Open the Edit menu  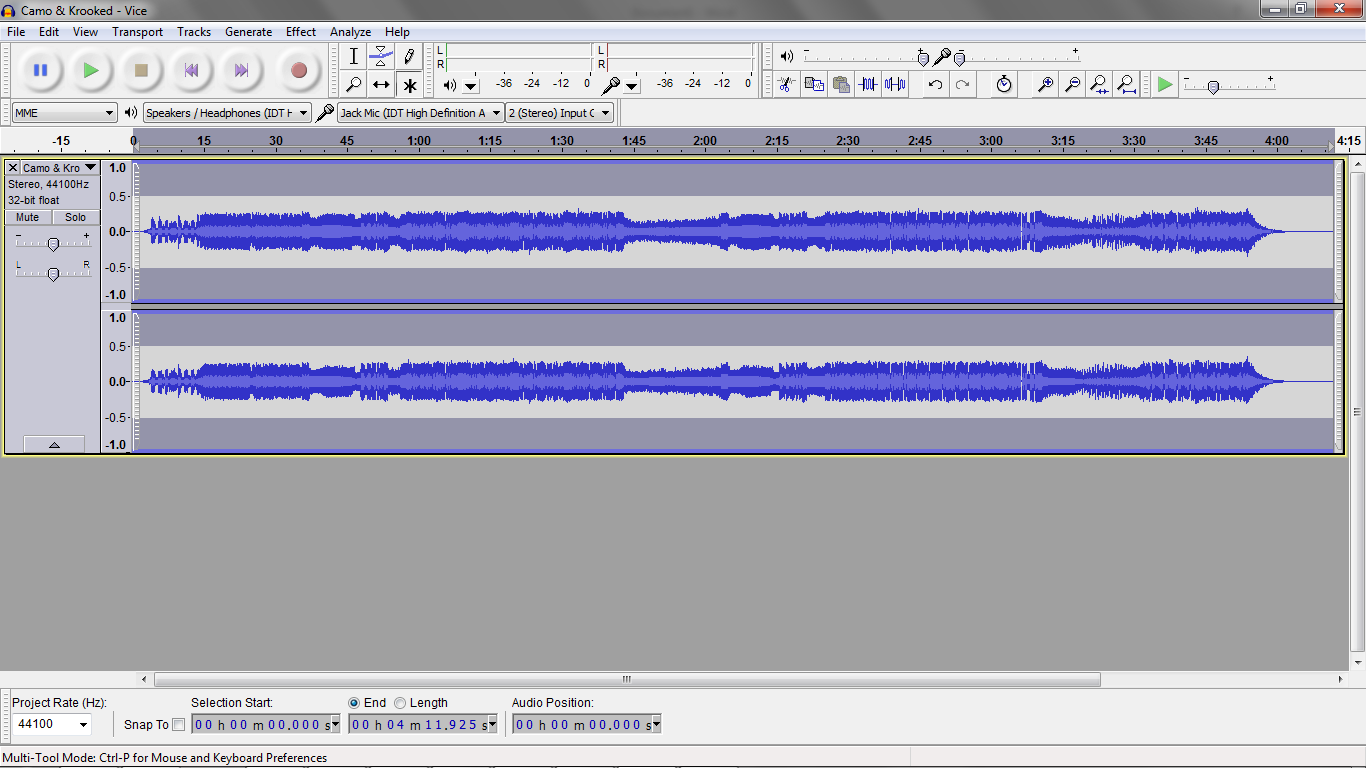[x=49, y=32]
